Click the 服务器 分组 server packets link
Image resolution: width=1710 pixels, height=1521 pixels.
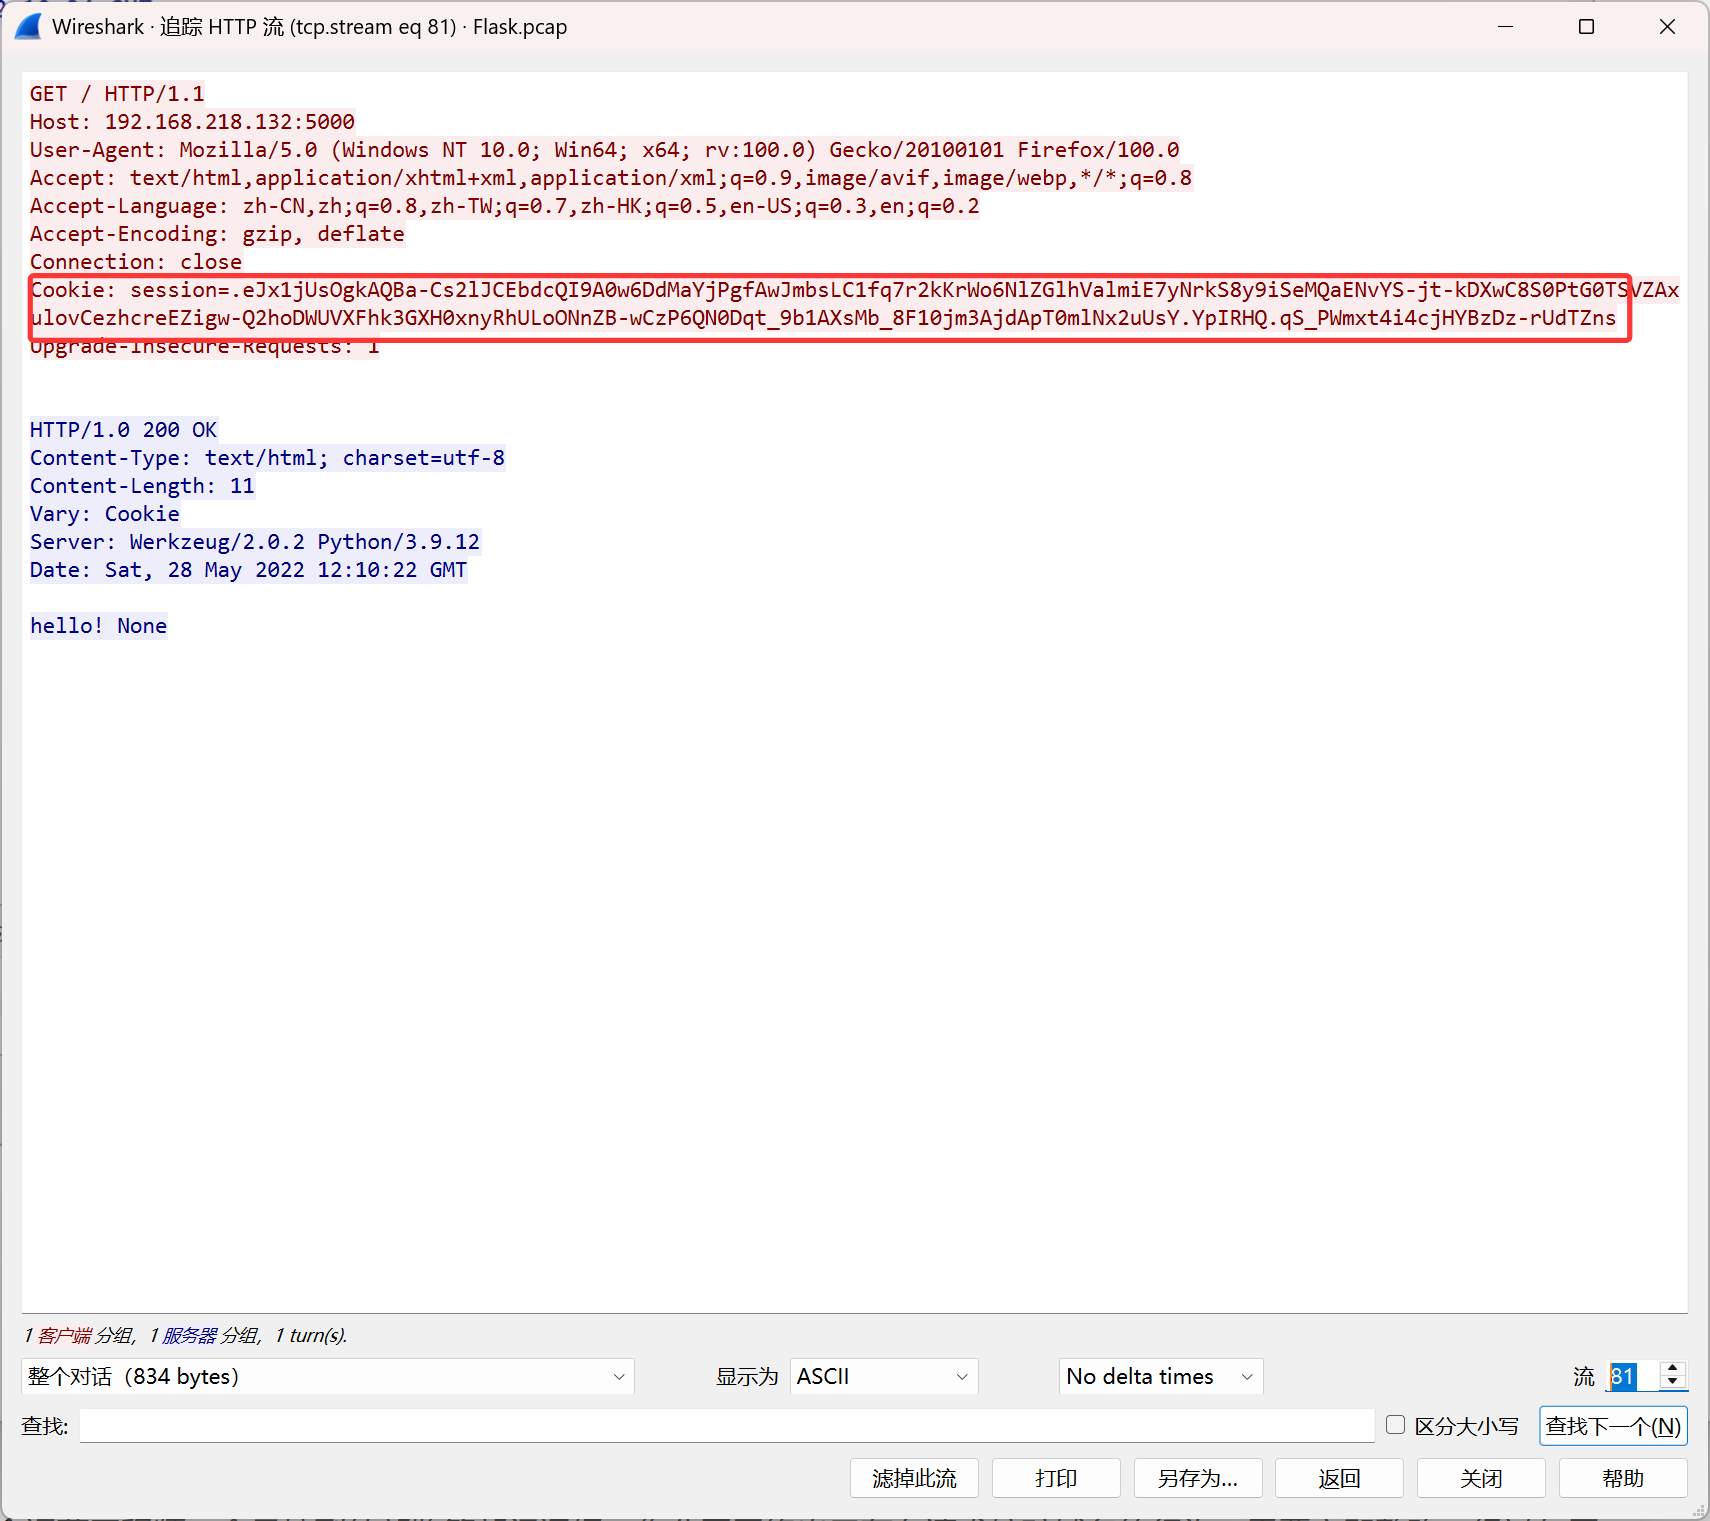[x=210, y=1336]
